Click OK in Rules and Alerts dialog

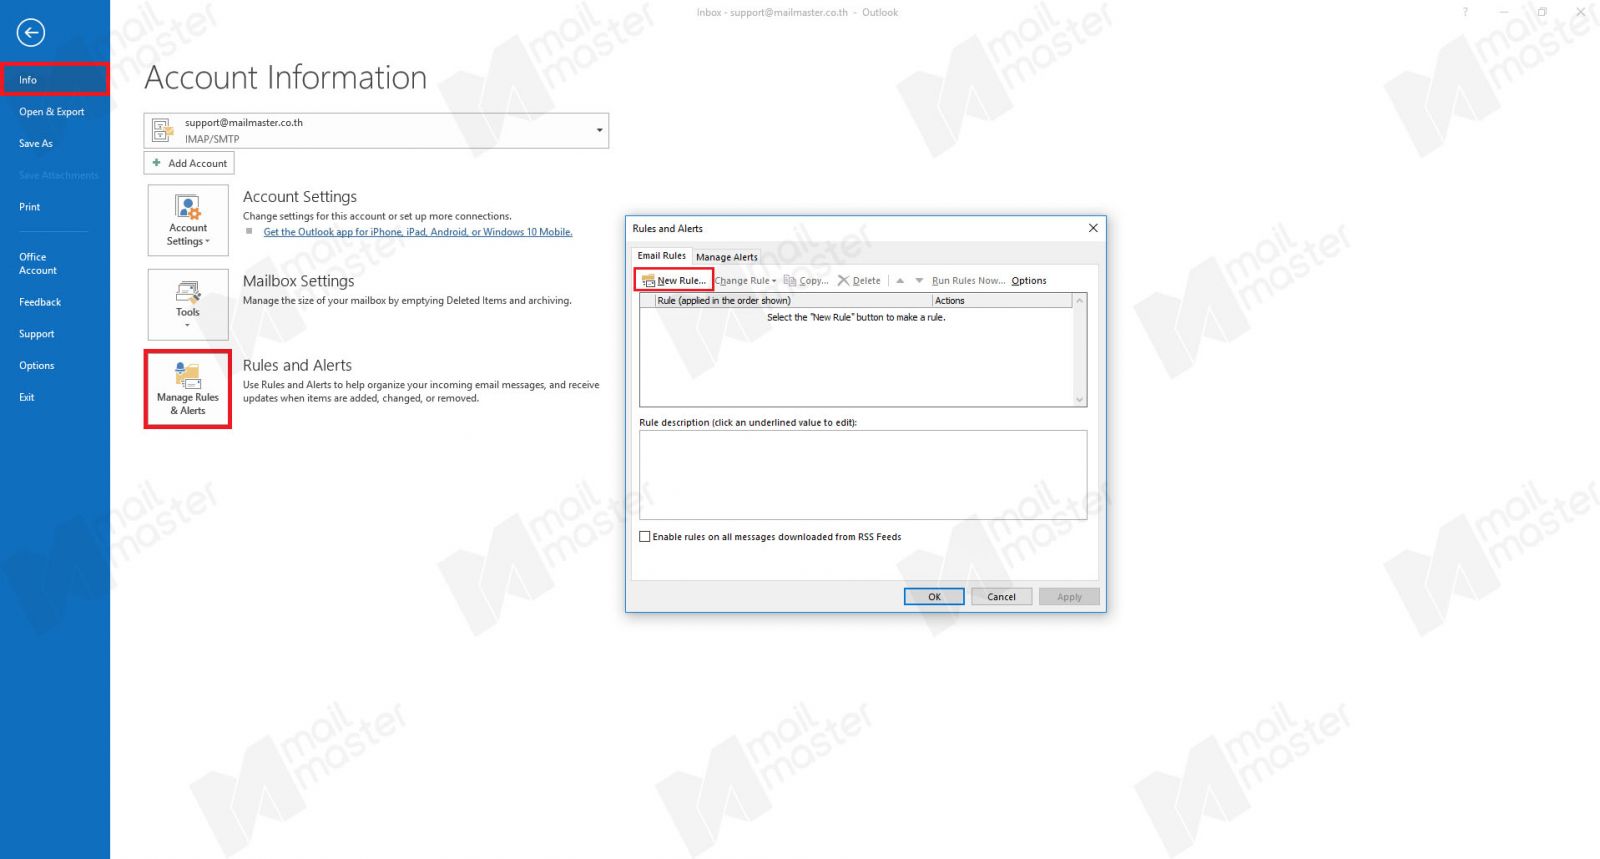coord(934,597)
